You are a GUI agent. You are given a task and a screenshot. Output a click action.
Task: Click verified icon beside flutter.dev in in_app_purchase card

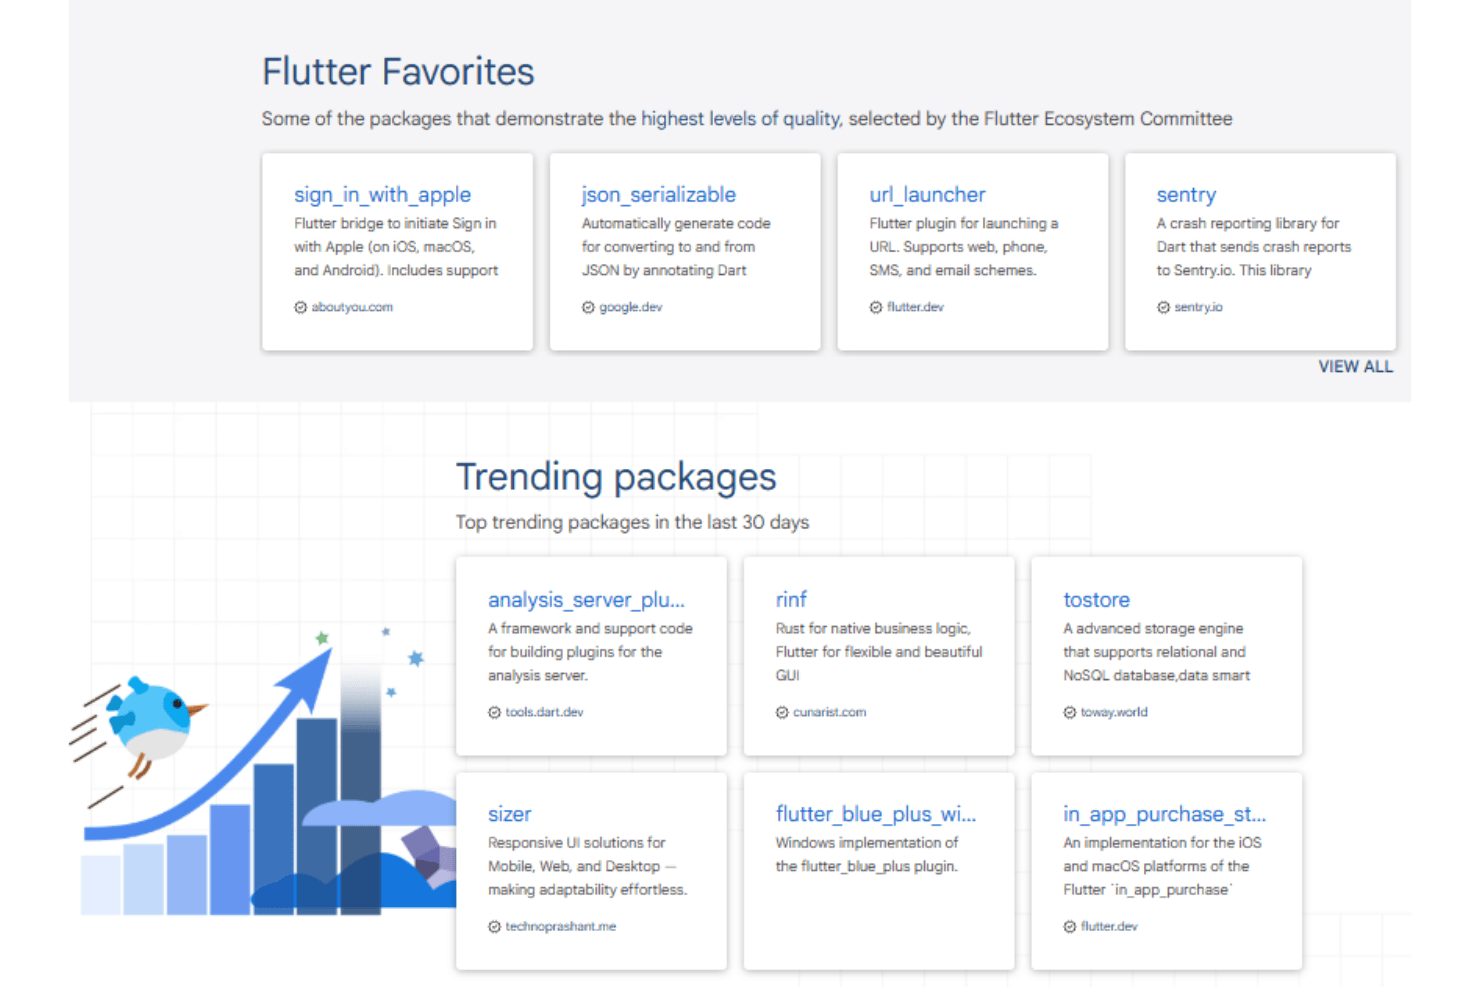(1070, 927)
